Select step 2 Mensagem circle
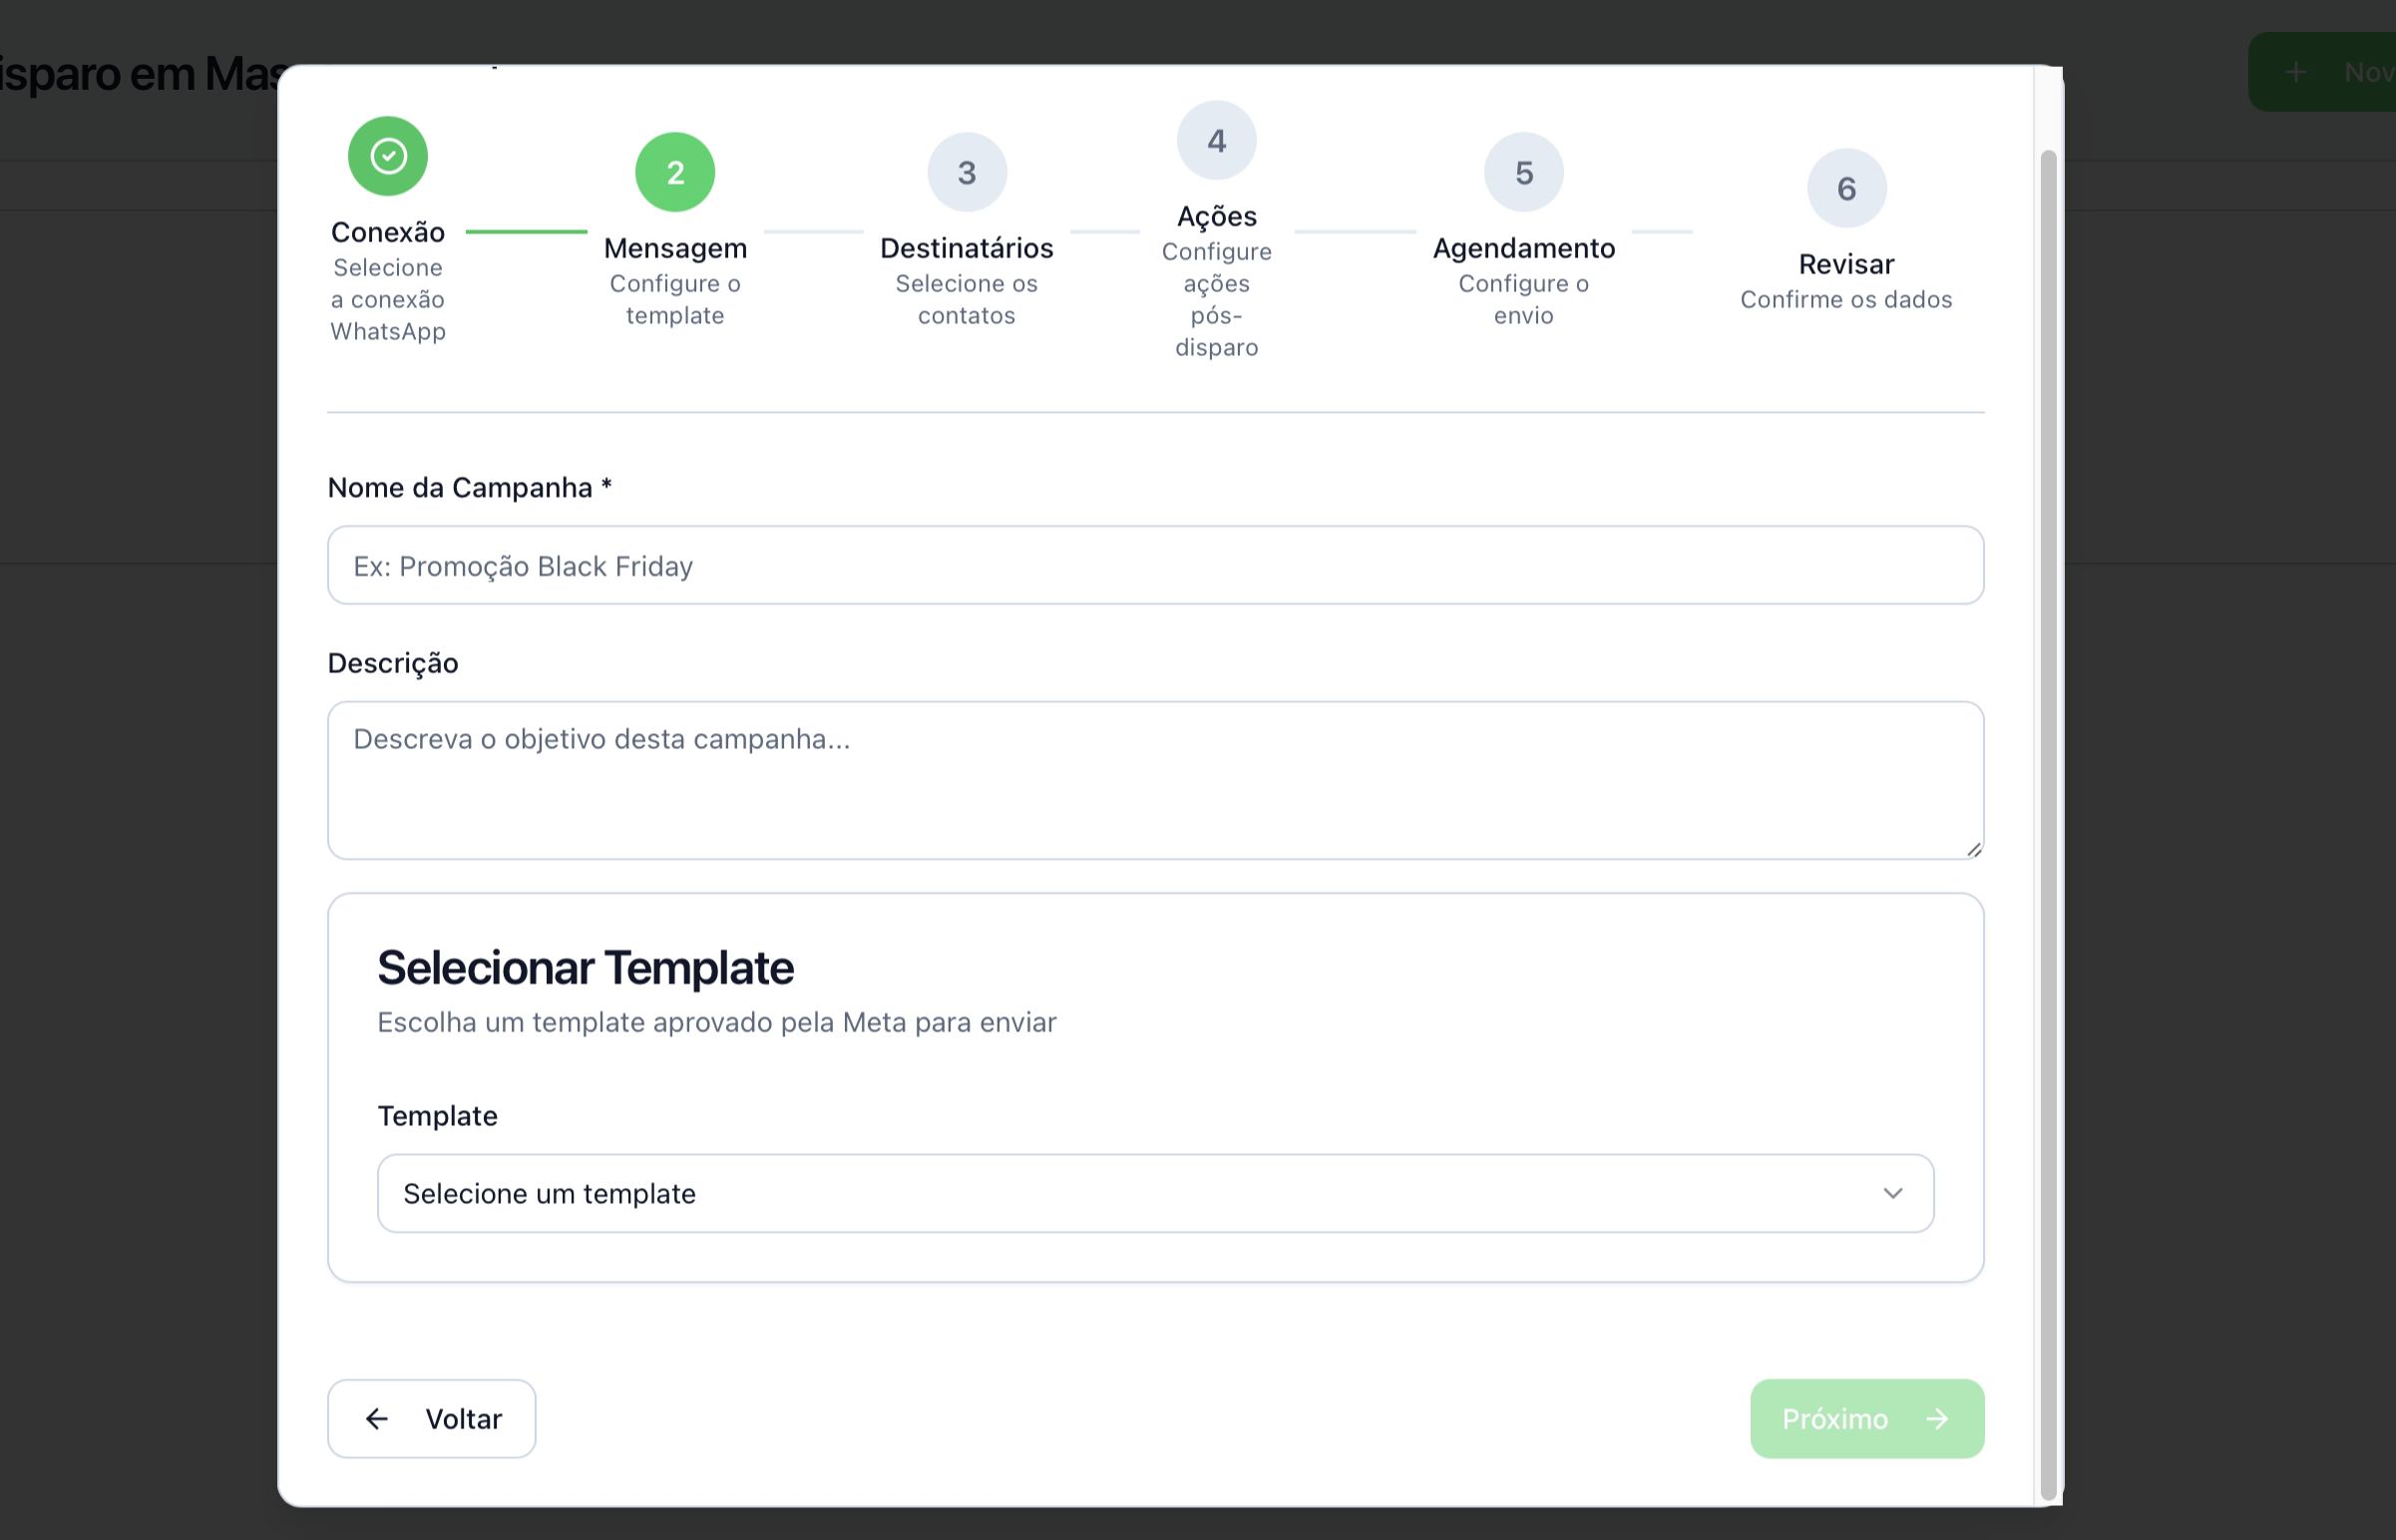Screen dimensions: 2396x1540 (675, 172)
